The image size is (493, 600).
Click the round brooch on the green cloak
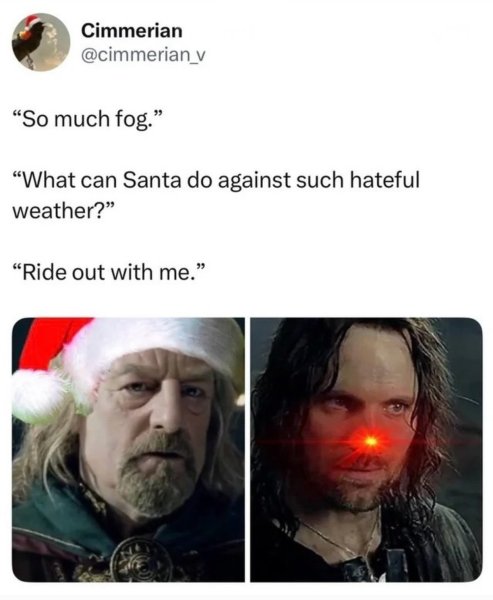[x=141, y=559]
